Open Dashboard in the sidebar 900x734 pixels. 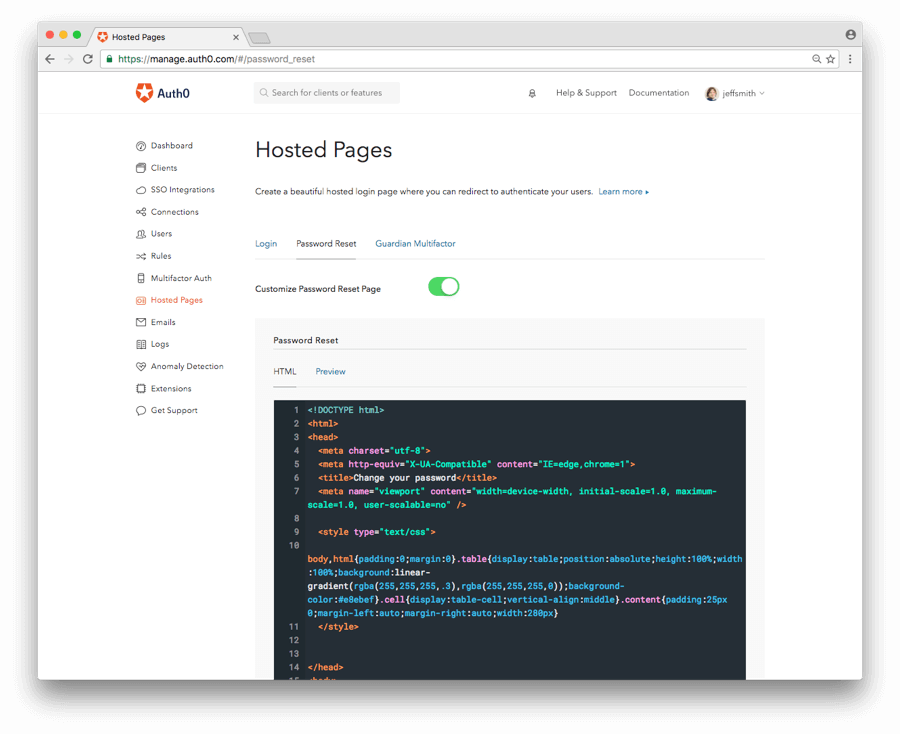172,146
